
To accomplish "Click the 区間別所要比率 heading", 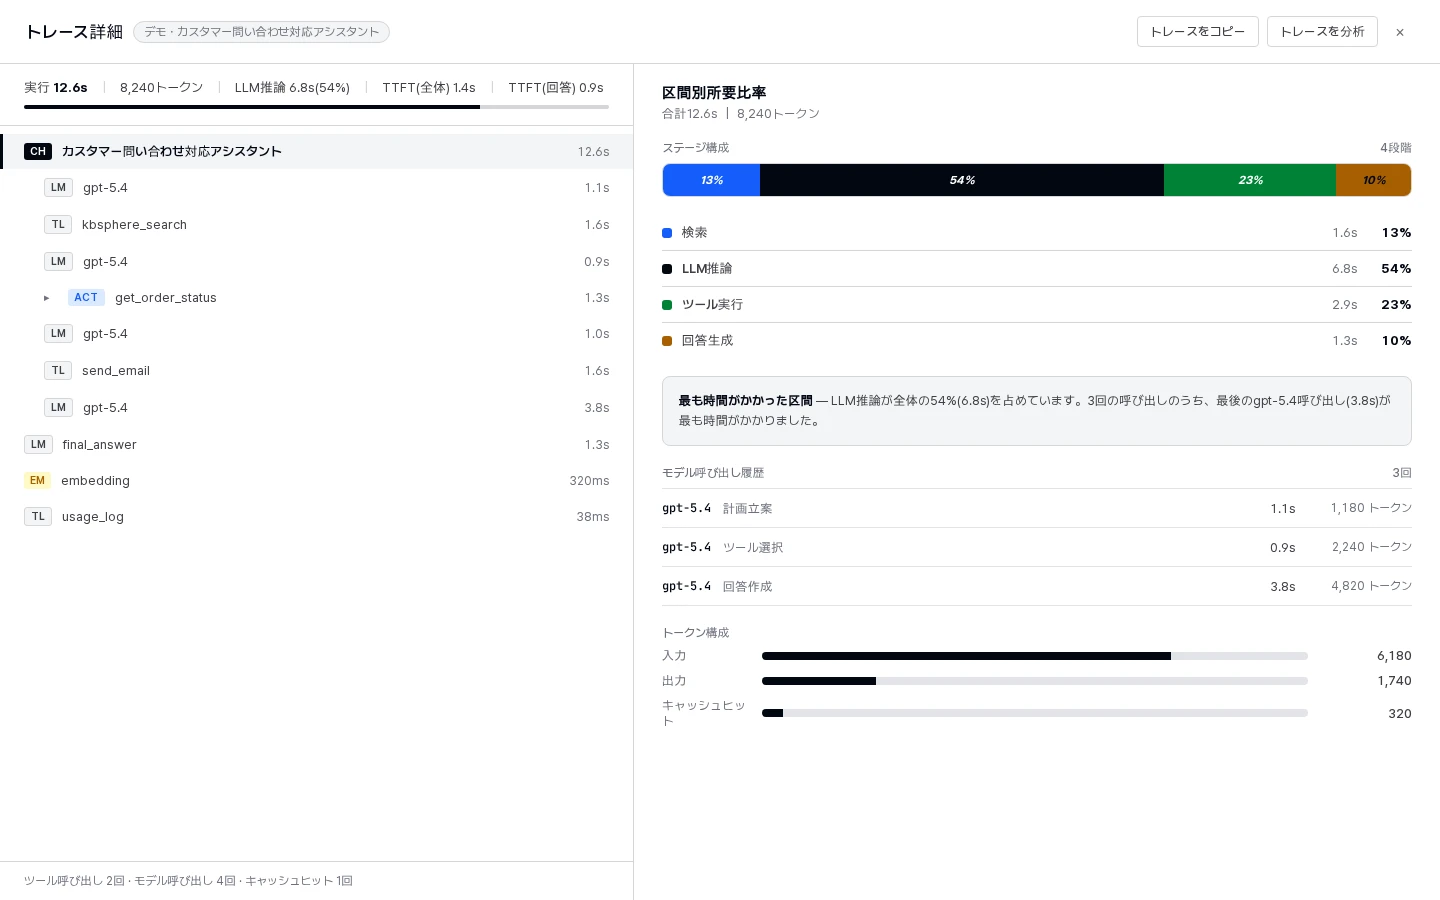I will 714,93.
